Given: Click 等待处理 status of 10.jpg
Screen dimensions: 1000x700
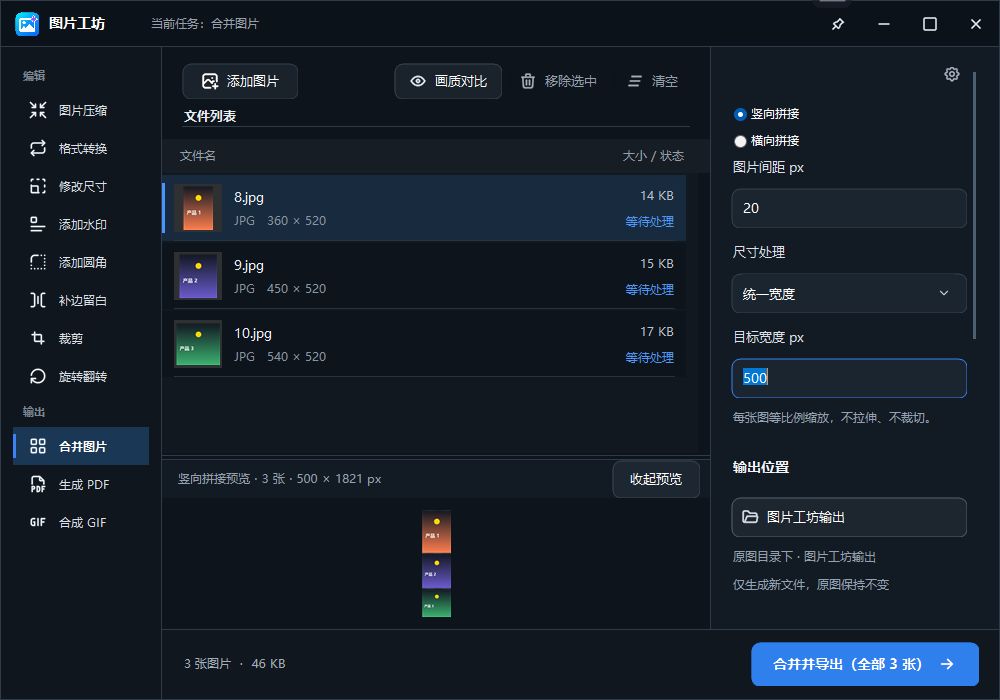Looking at the screenshot, I should 649,358.
